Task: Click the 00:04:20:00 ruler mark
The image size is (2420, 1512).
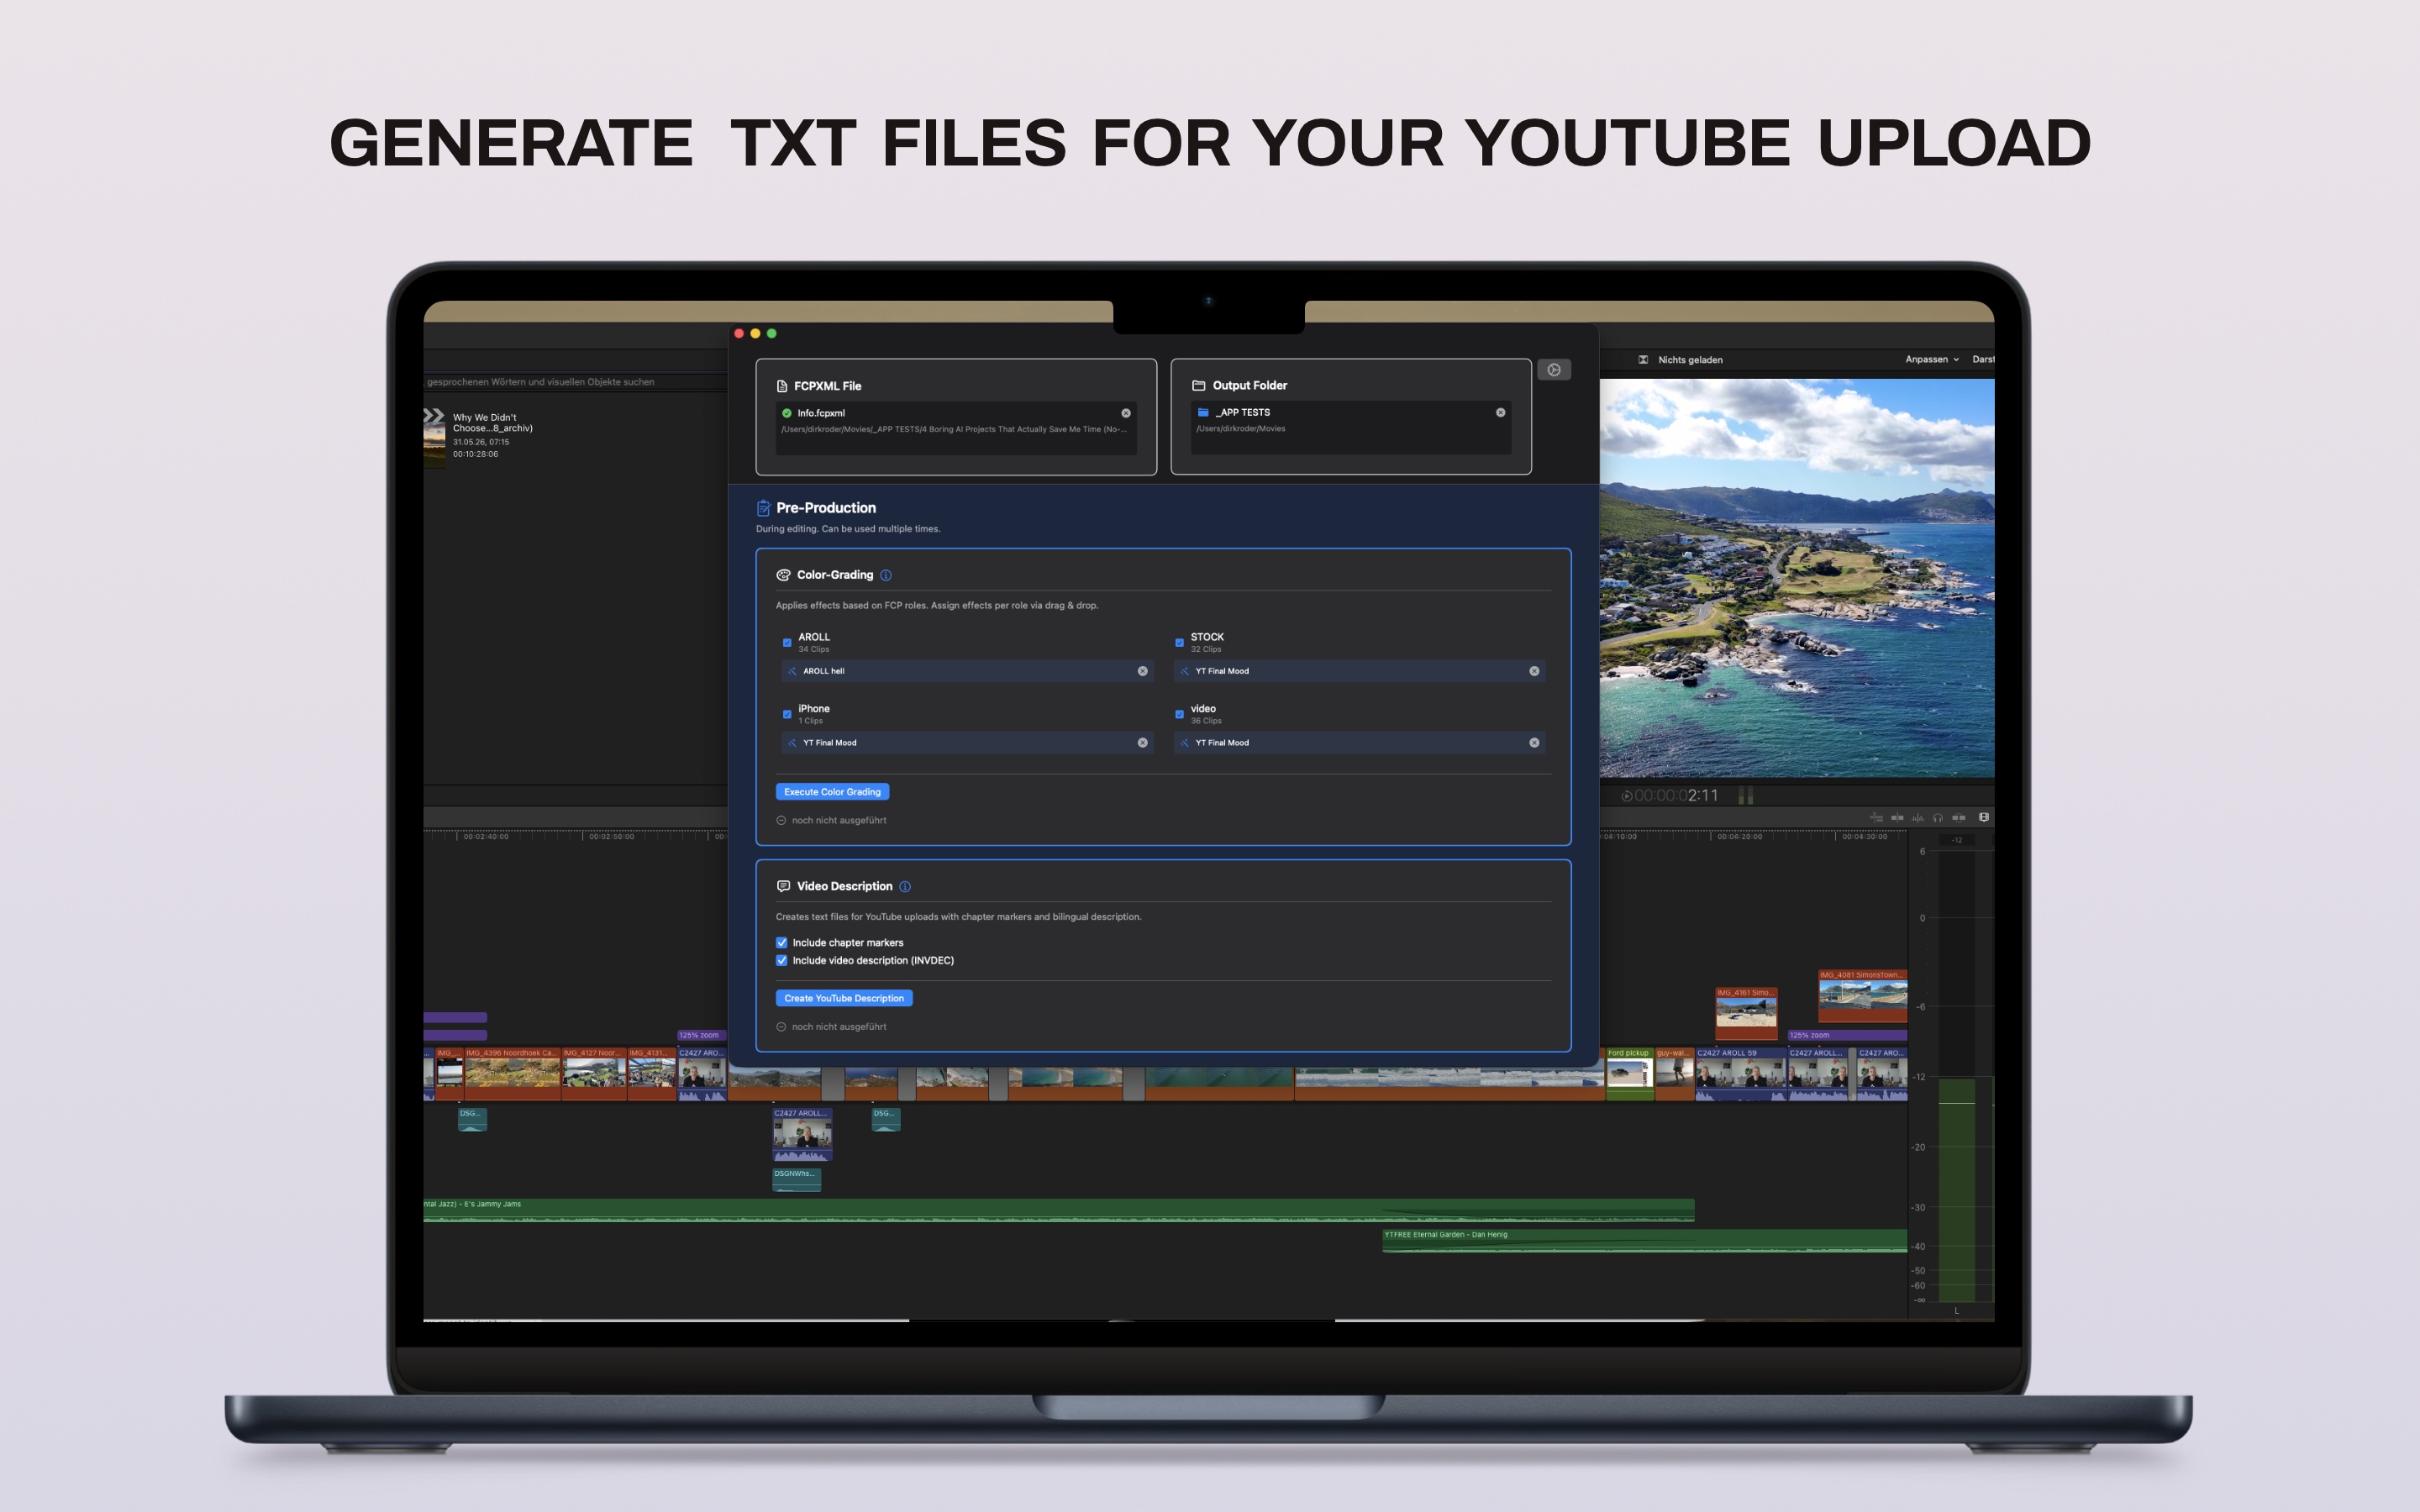Action: 1739,837
